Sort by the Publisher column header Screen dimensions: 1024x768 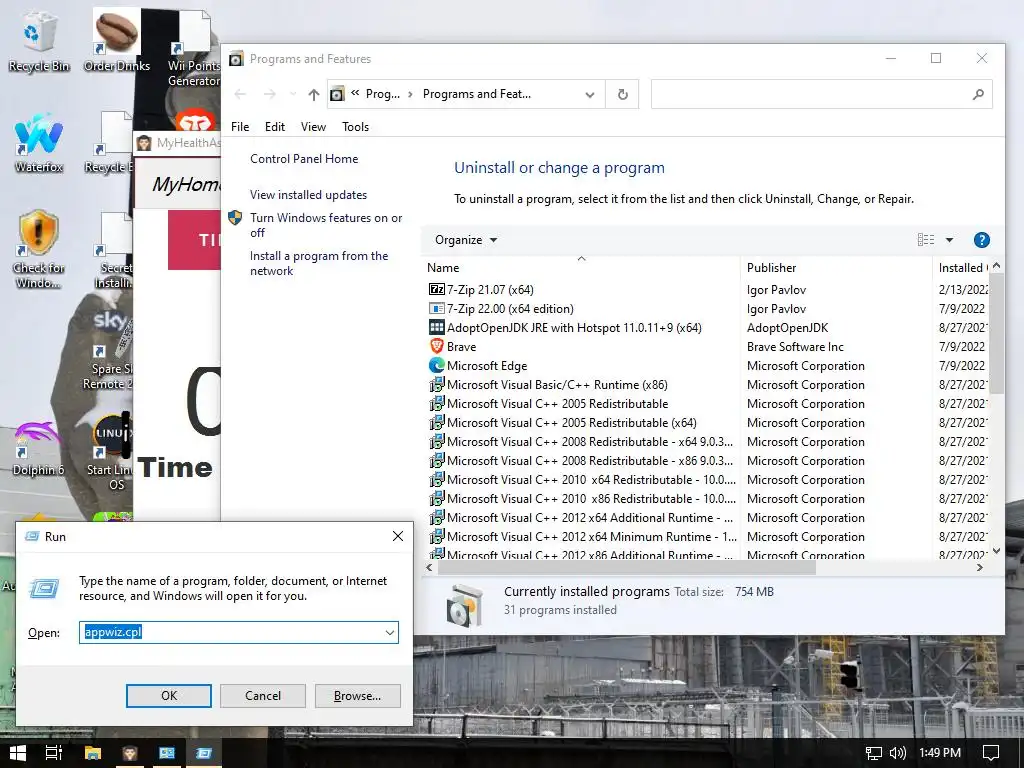point(837,268)
